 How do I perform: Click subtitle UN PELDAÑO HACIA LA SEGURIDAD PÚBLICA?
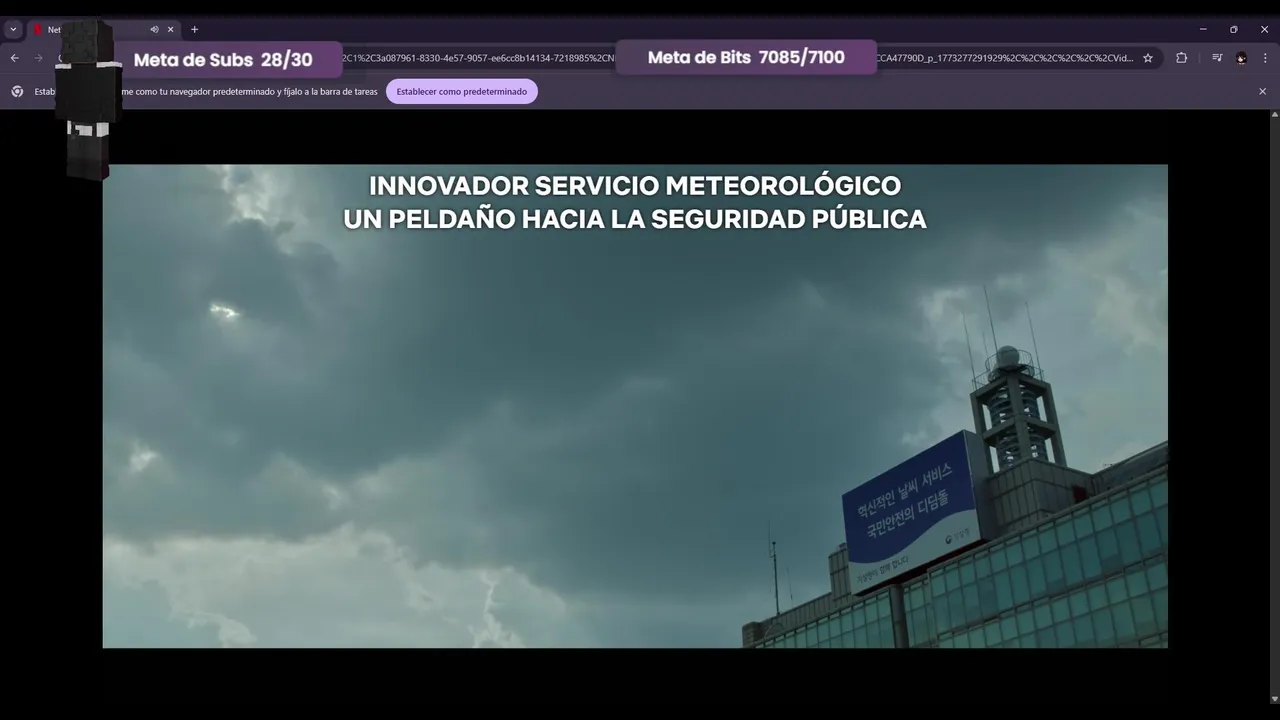tap(635, 219)
